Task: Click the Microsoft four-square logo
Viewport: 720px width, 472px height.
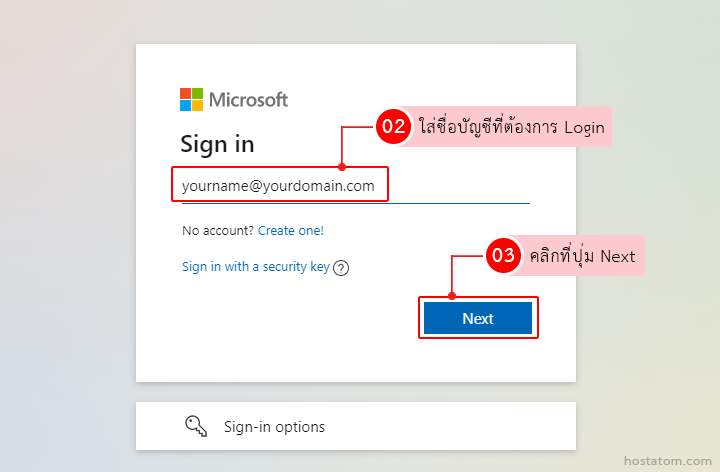Action: tap(191, 99)
